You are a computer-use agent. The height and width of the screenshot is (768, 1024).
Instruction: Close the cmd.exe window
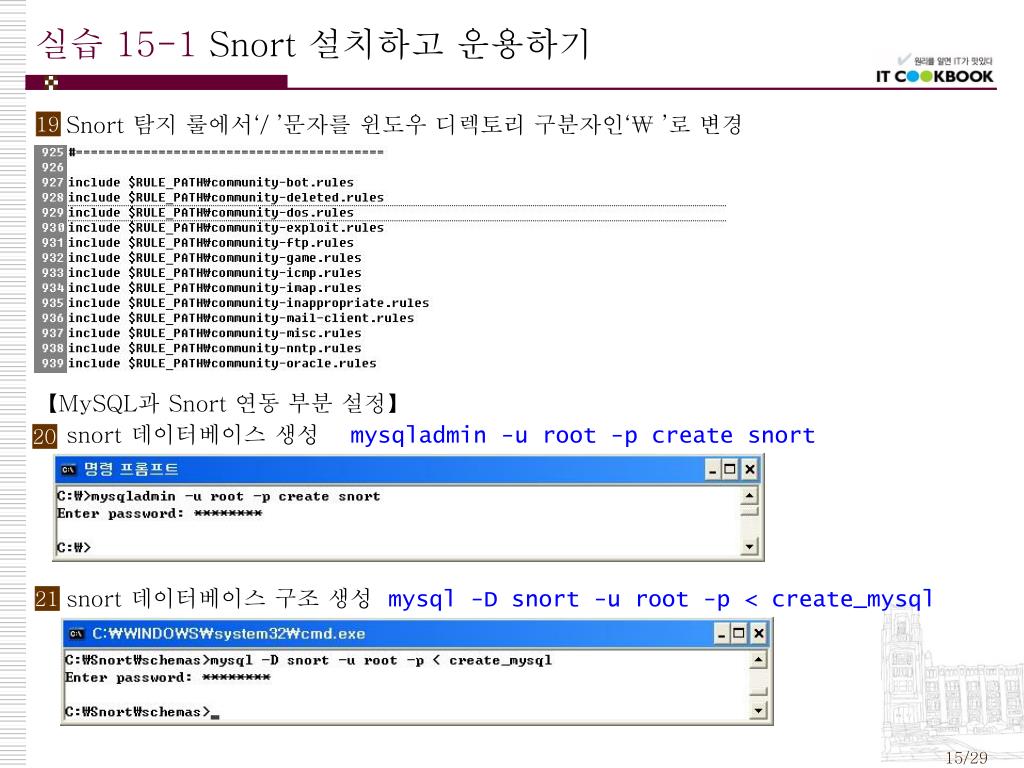tap(758, 633)
